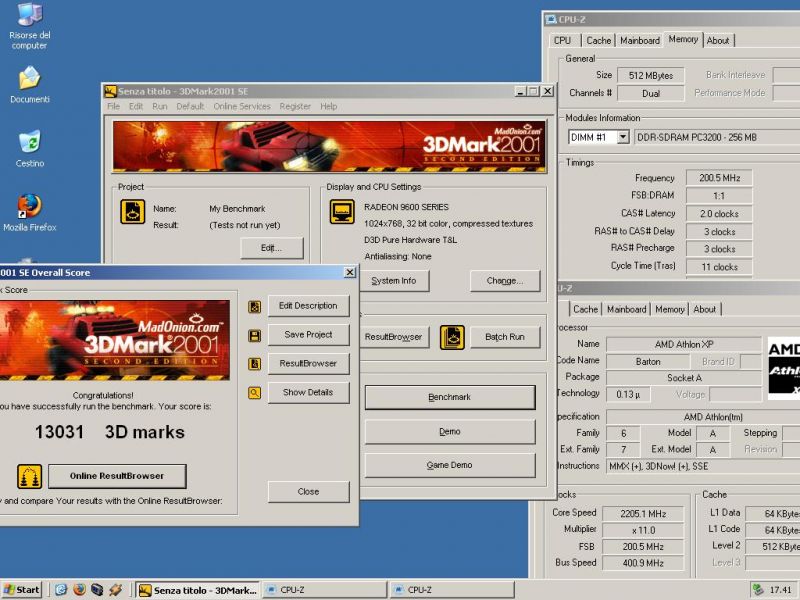The height and width of the screenshot is (600, 800).
Task: Switch to the Cache tab in CPU-Z
Action: click(x=599, y=41)
